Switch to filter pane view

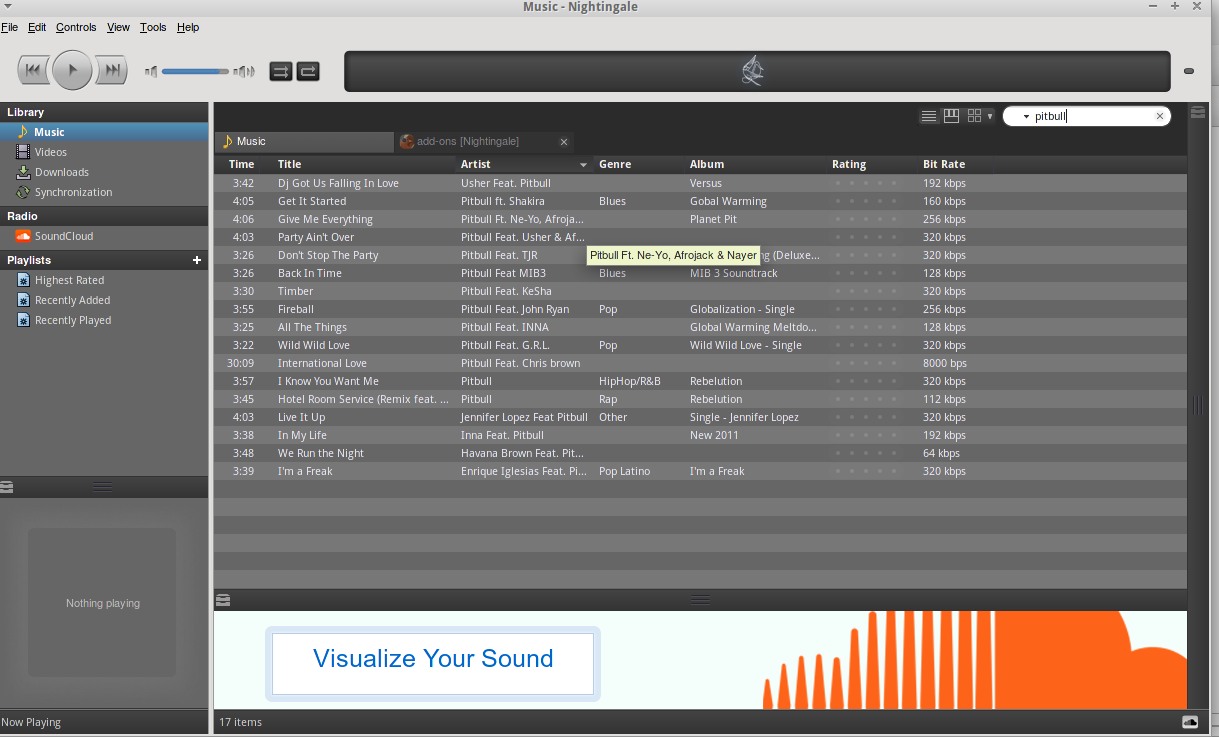[x=952, y=116]
